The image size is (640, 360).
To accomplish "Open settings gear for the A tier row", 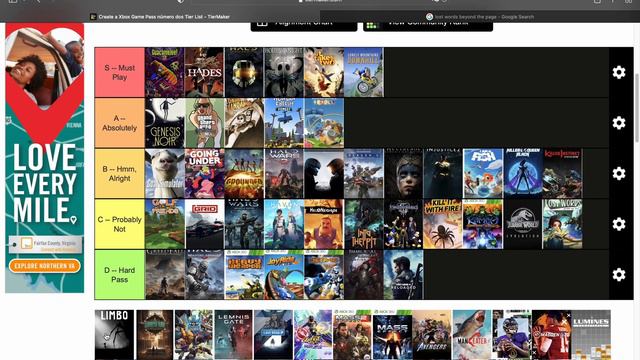I will (x=619, y=123).
